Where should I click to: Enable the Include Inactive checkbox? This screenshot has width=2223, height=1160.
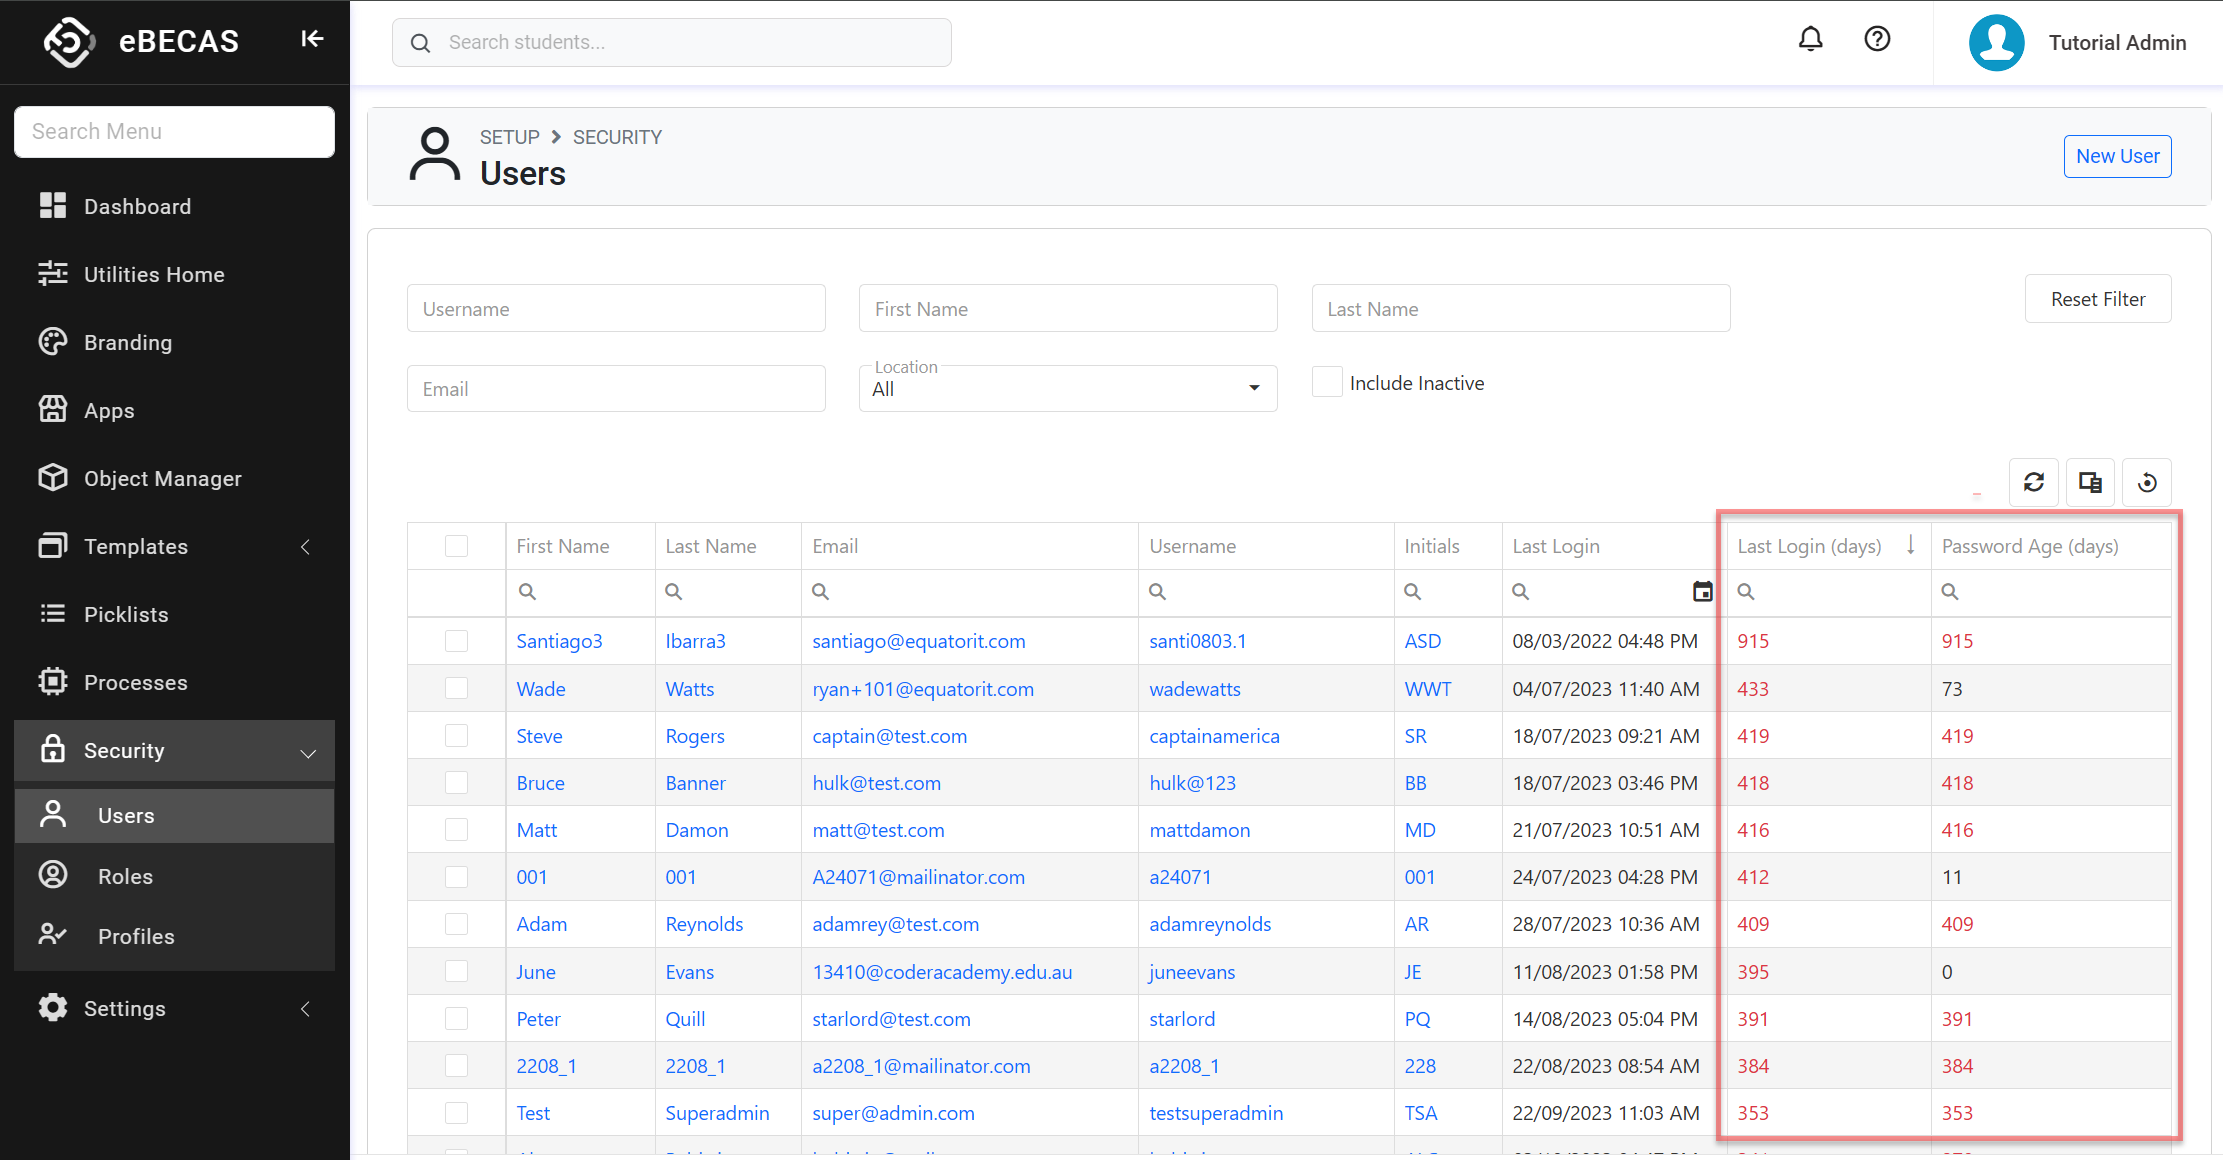pyautogui.click(x=1327, y=382)
